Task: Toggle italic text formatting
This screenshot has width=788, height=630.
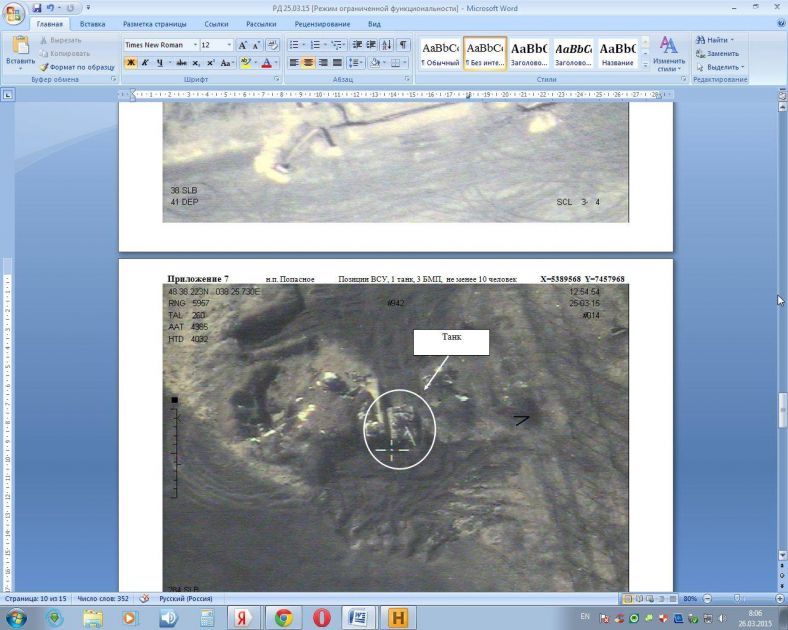Action: pos(145,63)
